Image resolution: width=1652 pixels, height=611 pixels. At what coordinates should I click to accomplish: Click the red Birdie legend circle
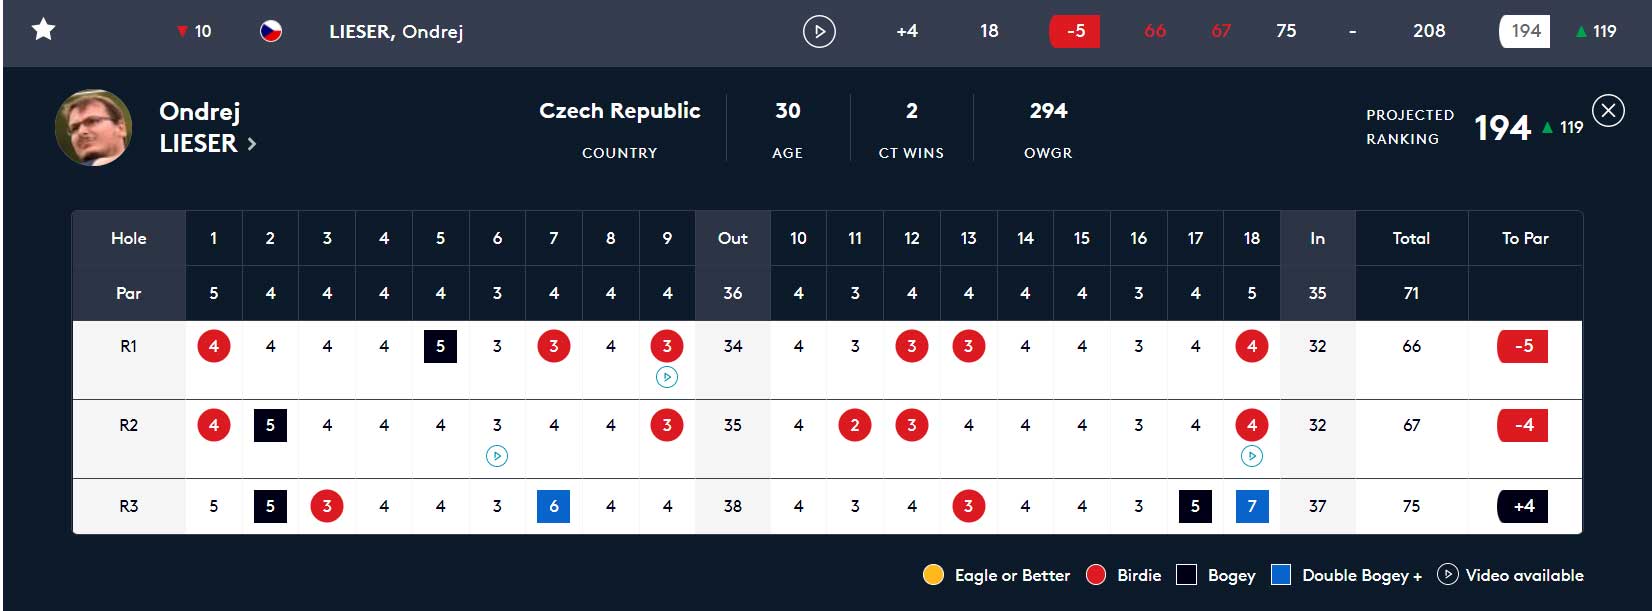coord(1096,575)
